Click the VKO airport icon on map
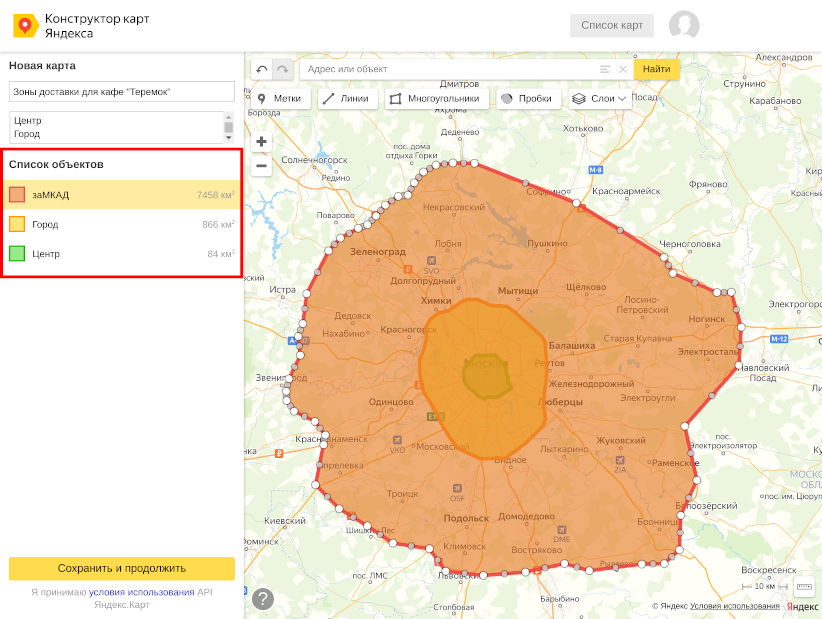822x619 pixels. pyautogui.click(x=397, y=440)
